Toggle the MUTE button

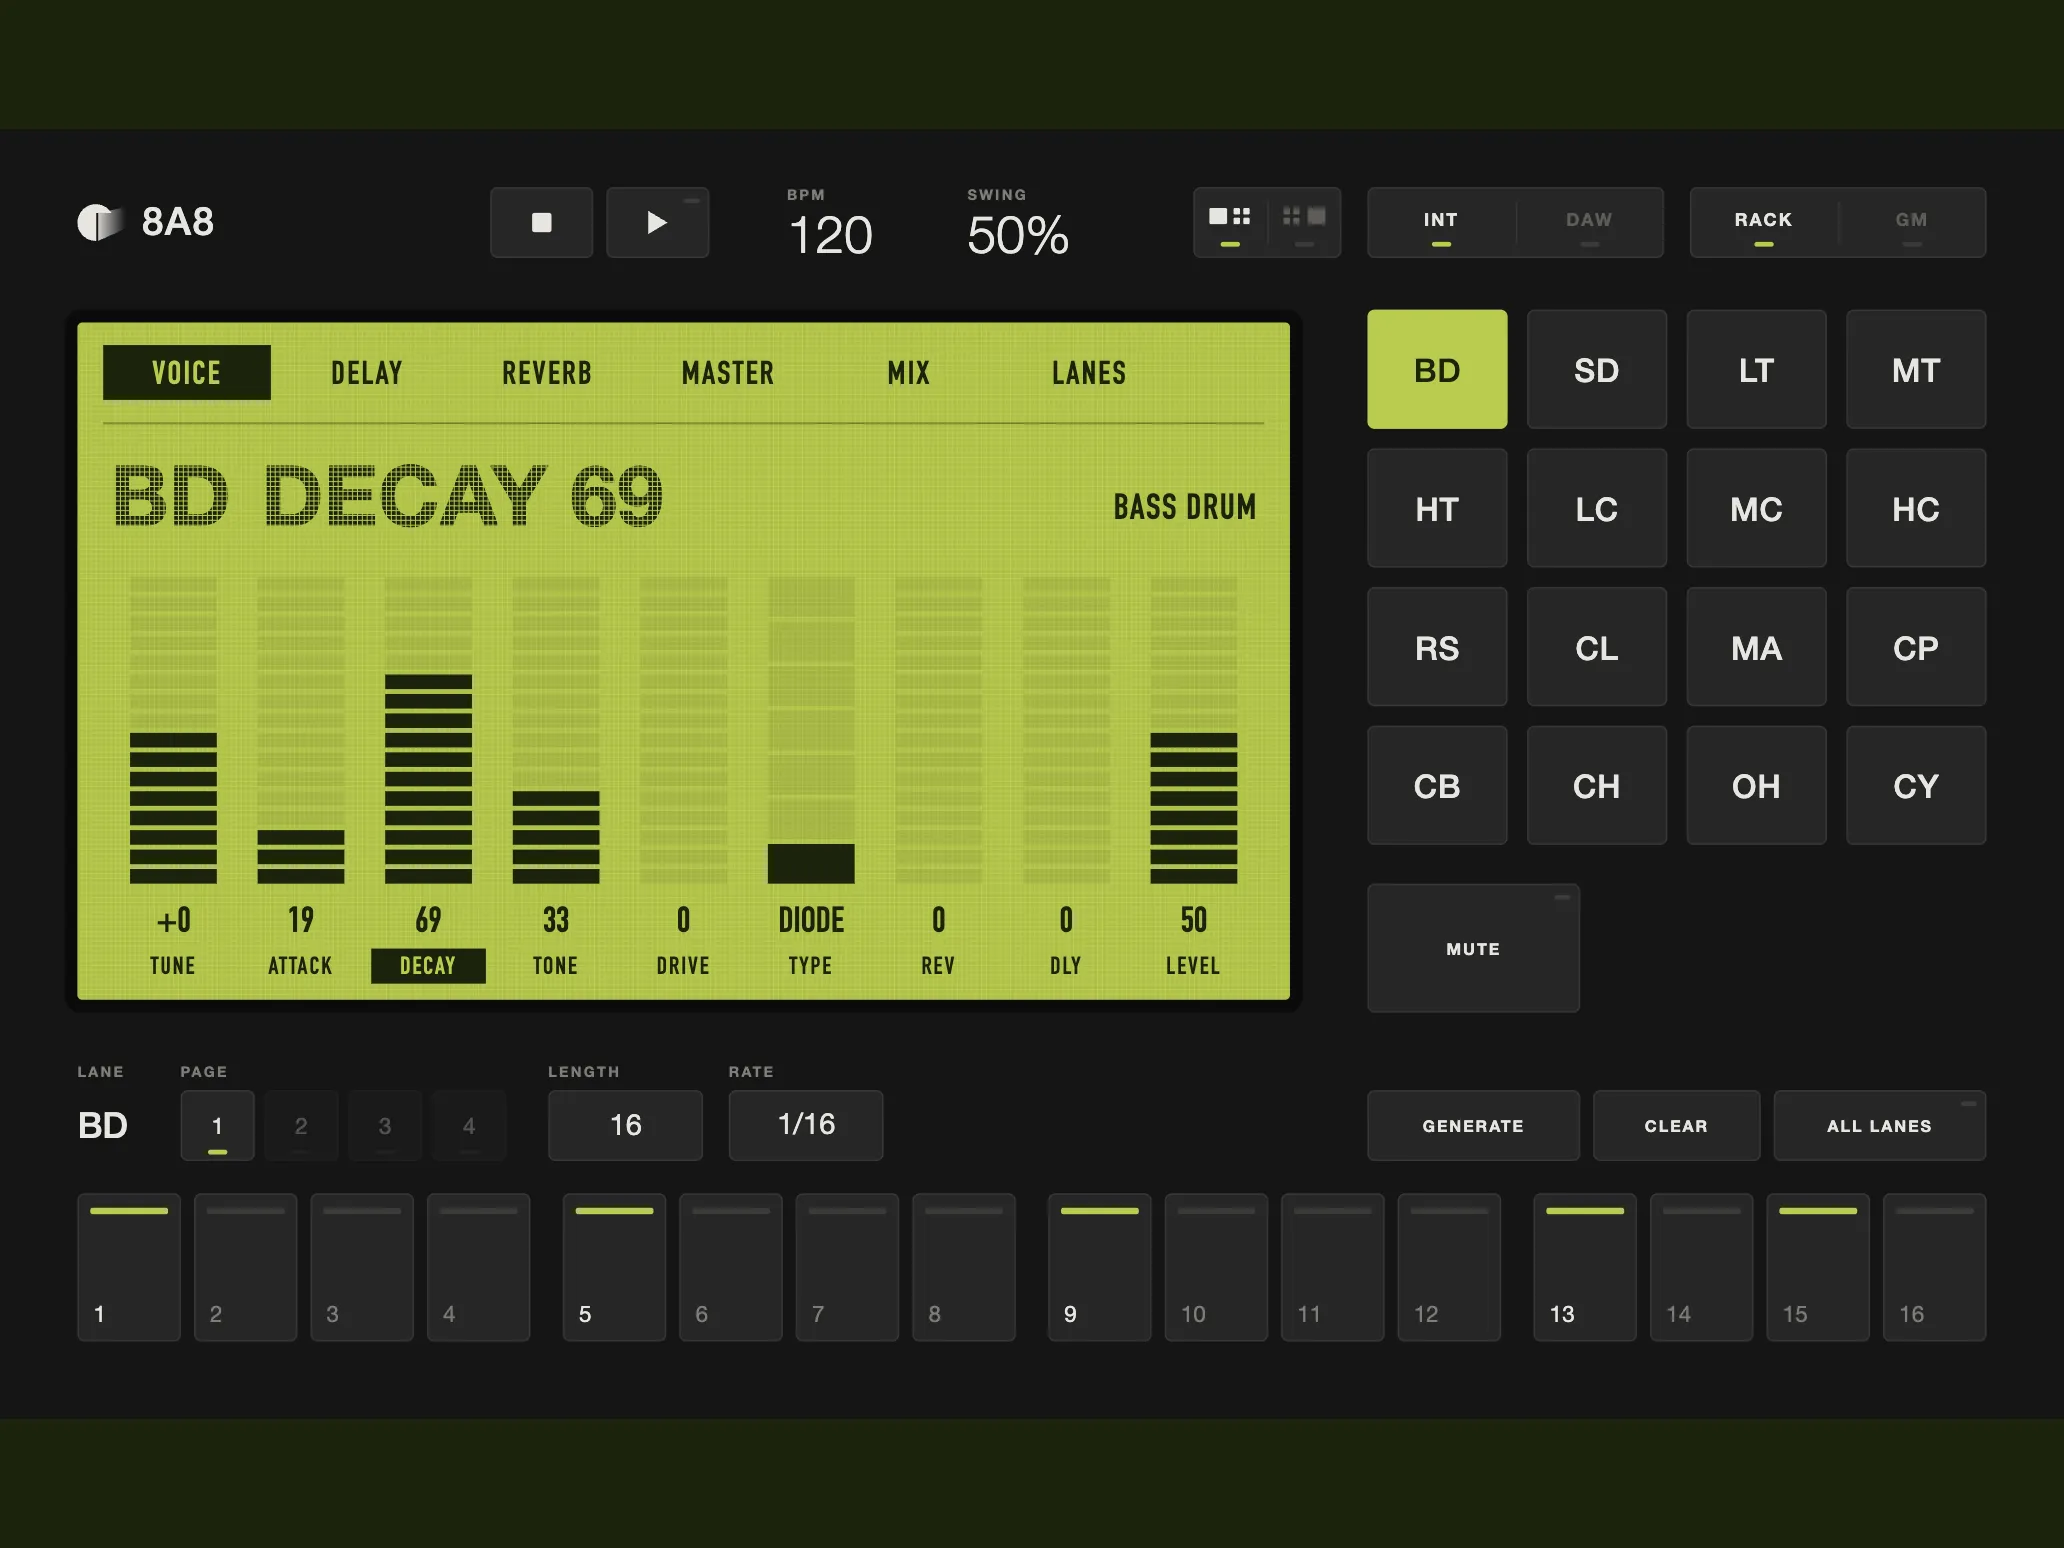(x=1473, y=948)
